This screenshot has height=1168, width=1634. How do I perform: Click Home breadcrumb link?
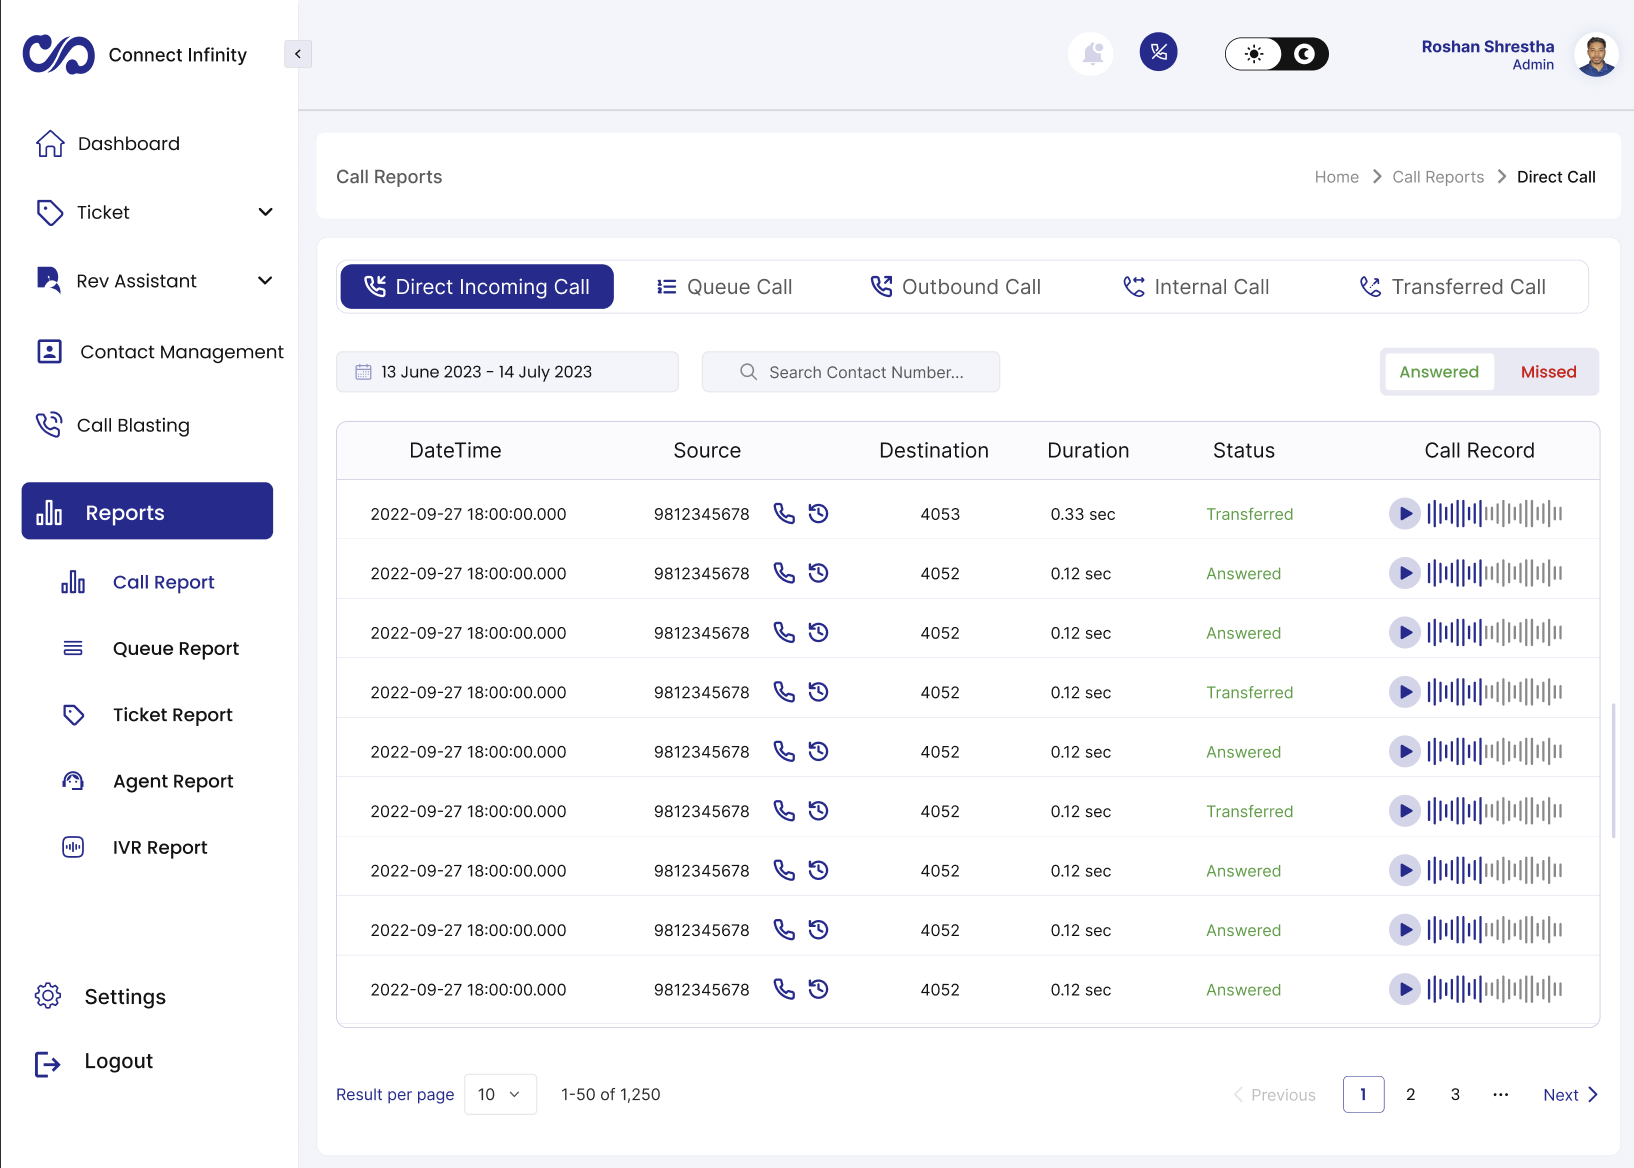click(x=1336, y=177)
